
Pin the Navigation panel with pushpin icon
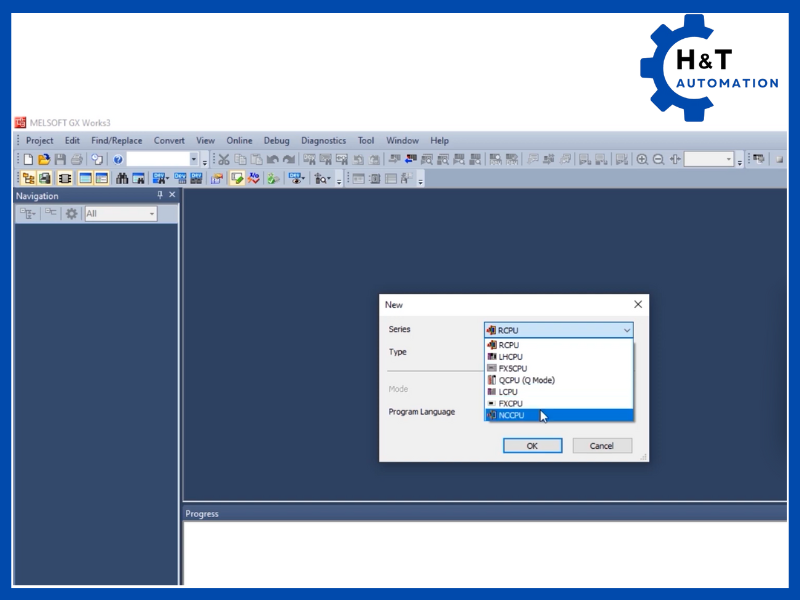click(160, 196)
